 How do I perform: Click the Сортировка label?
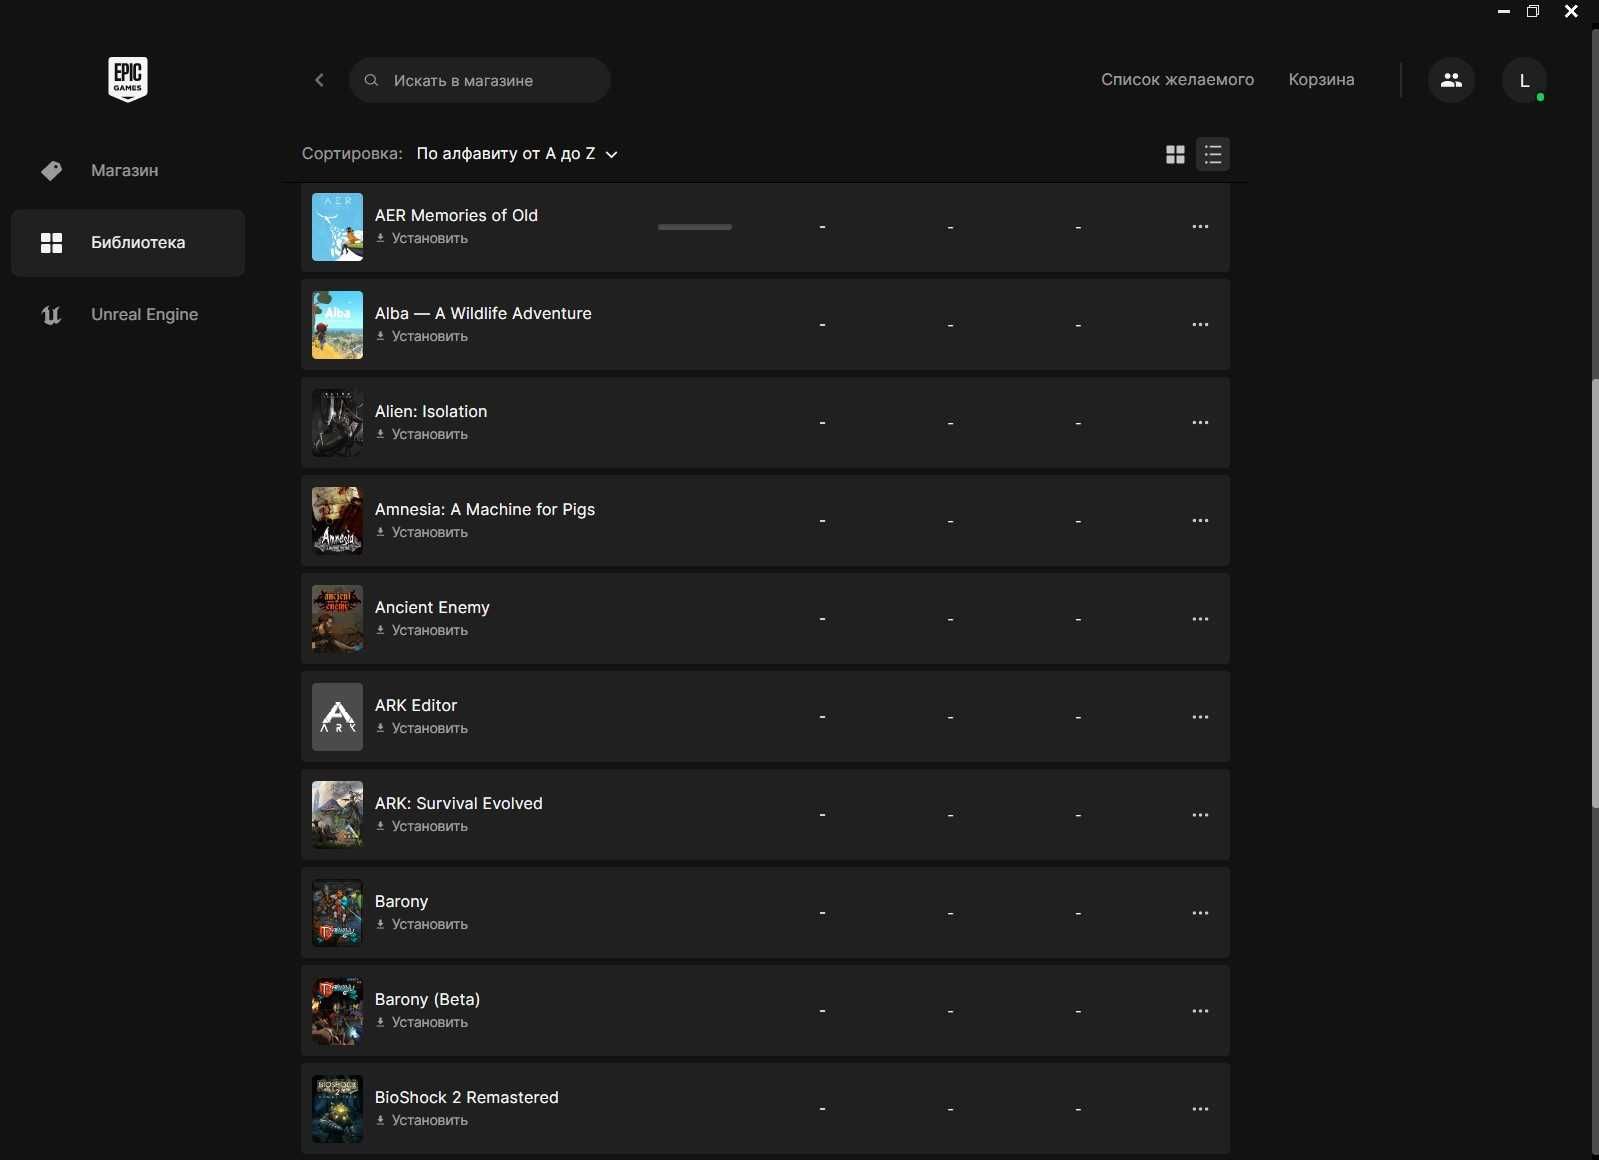pyautogui.click(x=352, y=154)
